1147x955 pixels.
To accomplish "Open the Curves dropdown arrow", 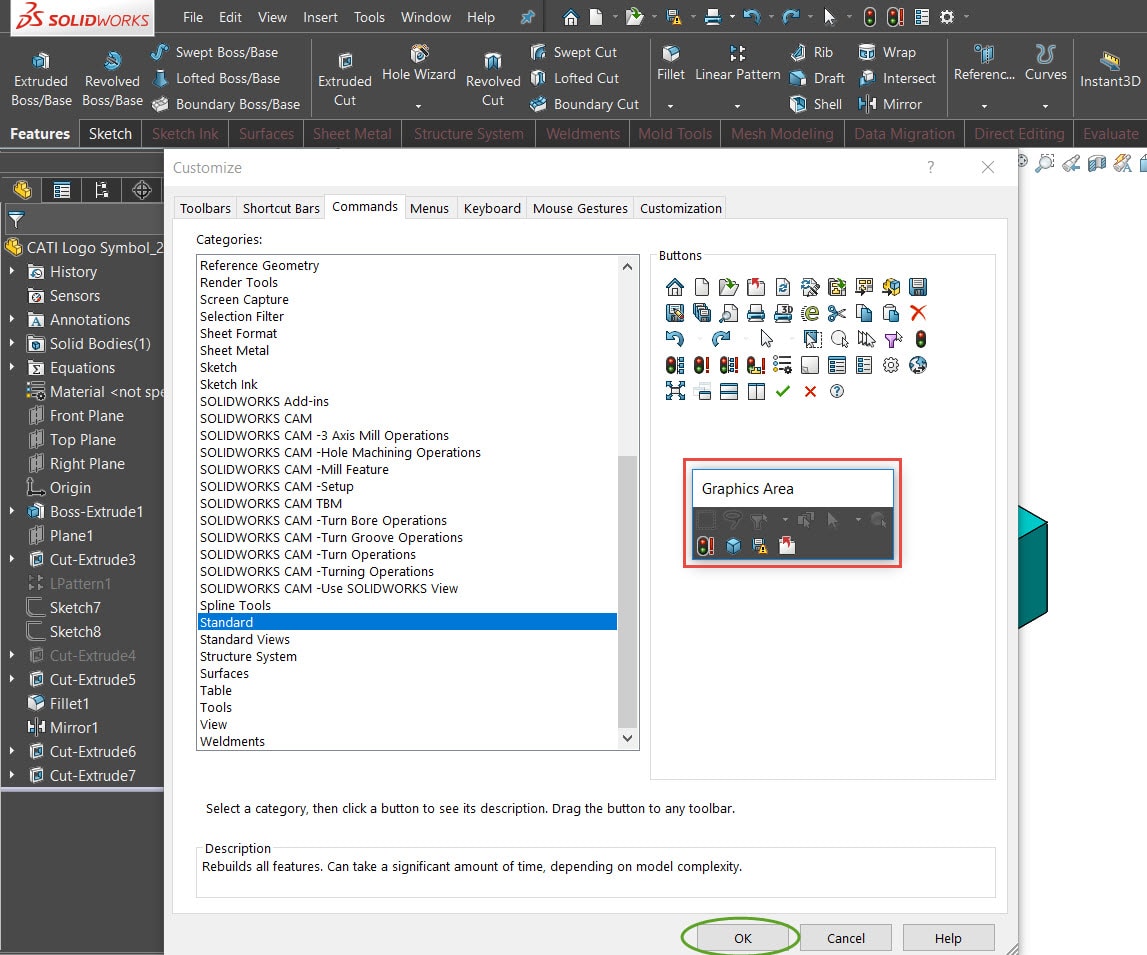I will click(1045, 106).
